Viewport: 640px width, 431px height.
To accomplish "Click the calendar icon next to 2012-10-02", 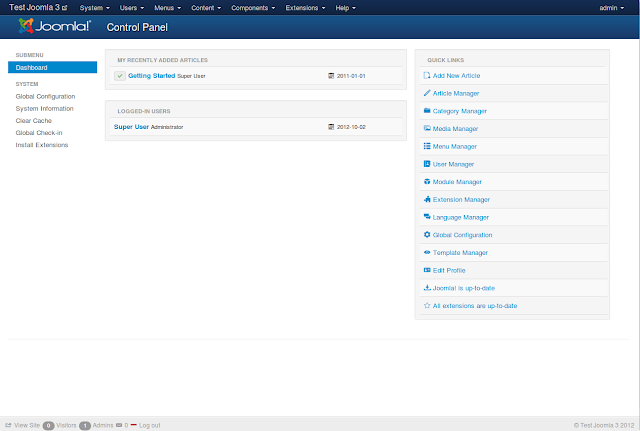I will point(331,127).
